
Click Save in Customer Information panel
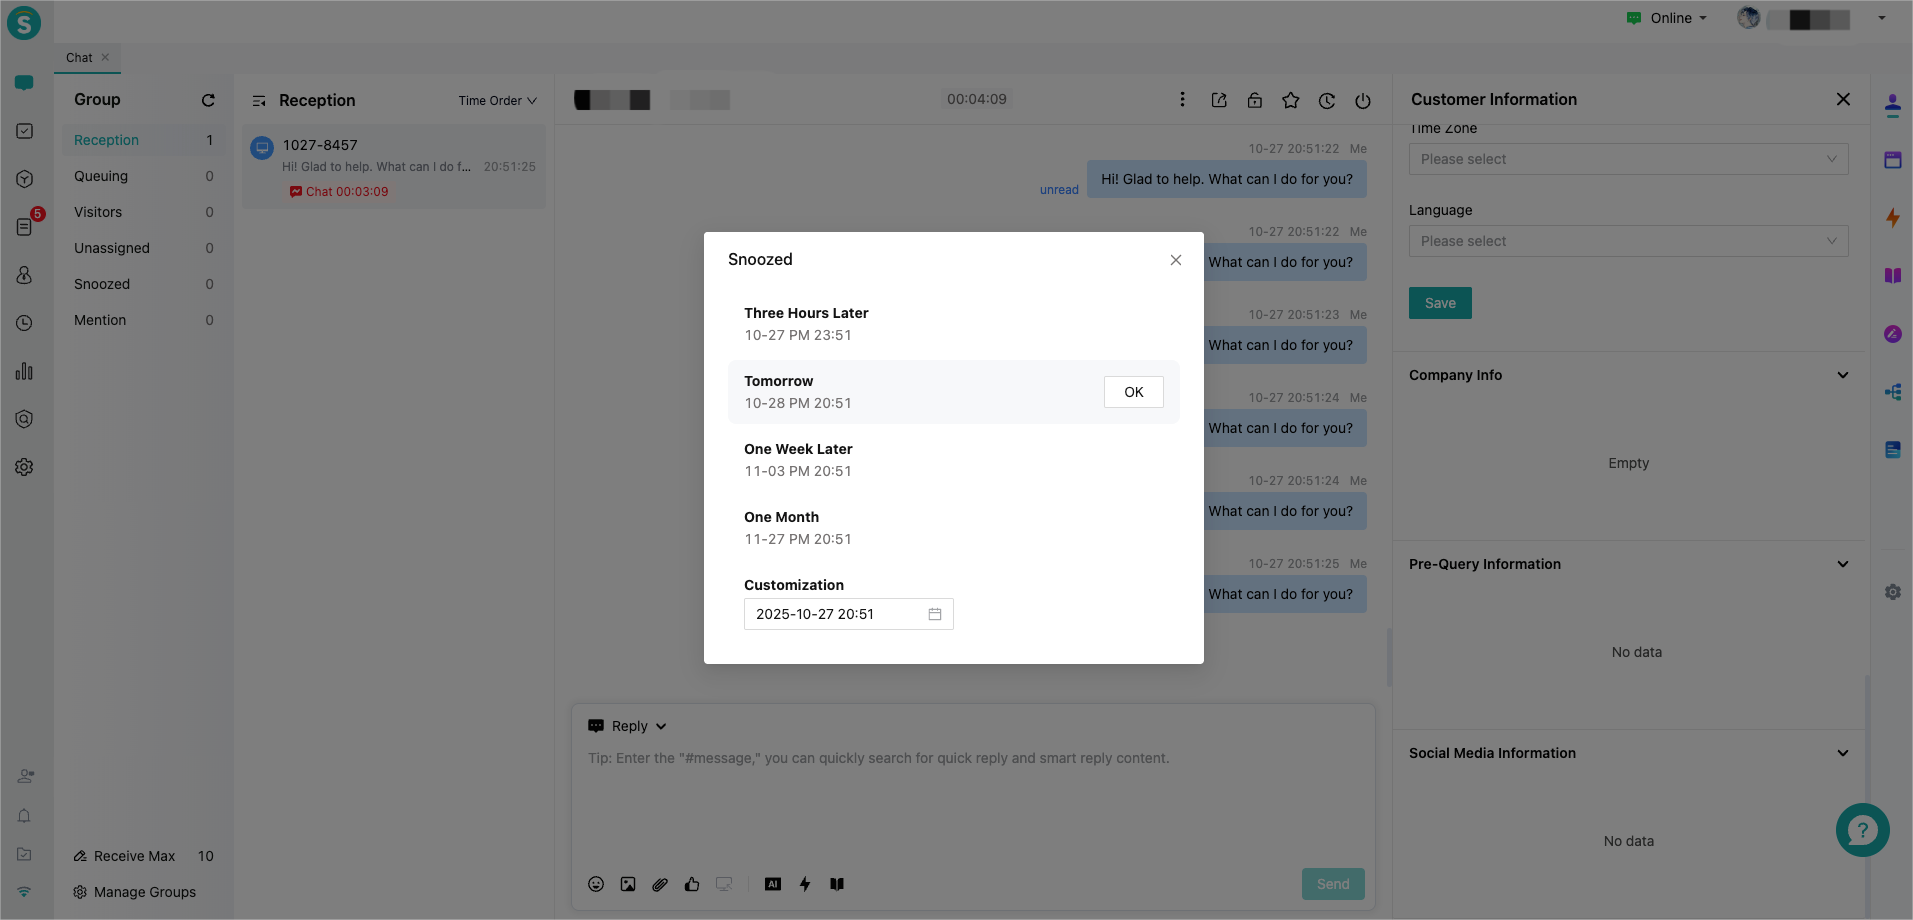(x=1440, y=303)
